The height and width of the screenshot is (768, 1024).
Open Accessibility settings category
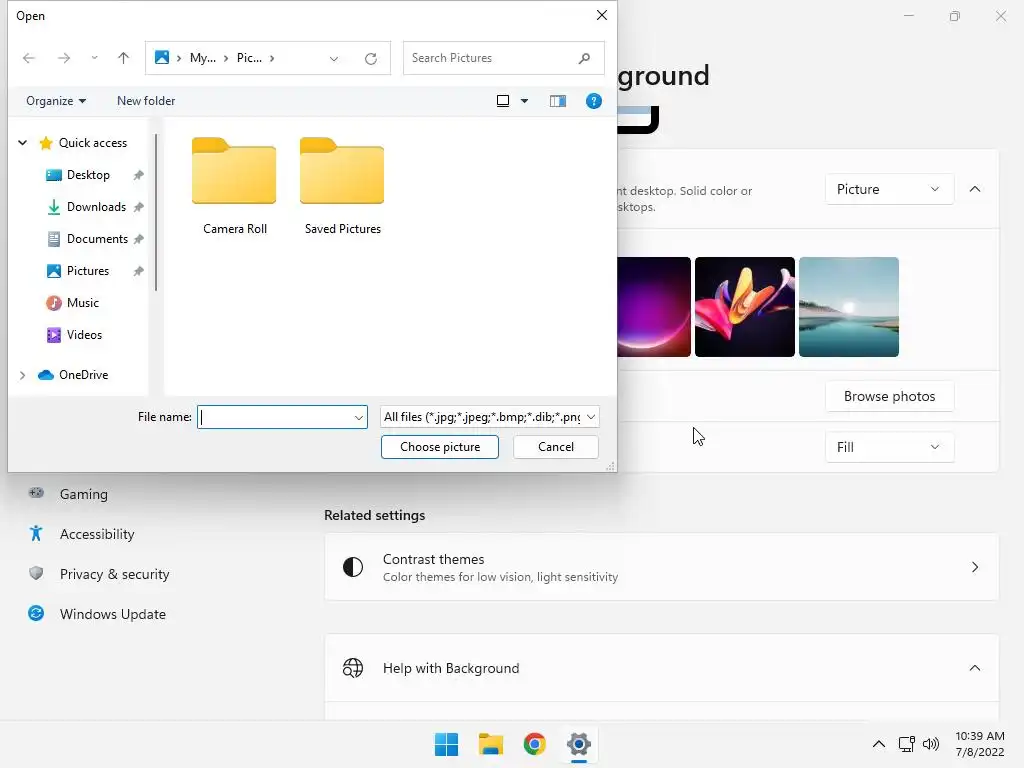pos(97,534)
